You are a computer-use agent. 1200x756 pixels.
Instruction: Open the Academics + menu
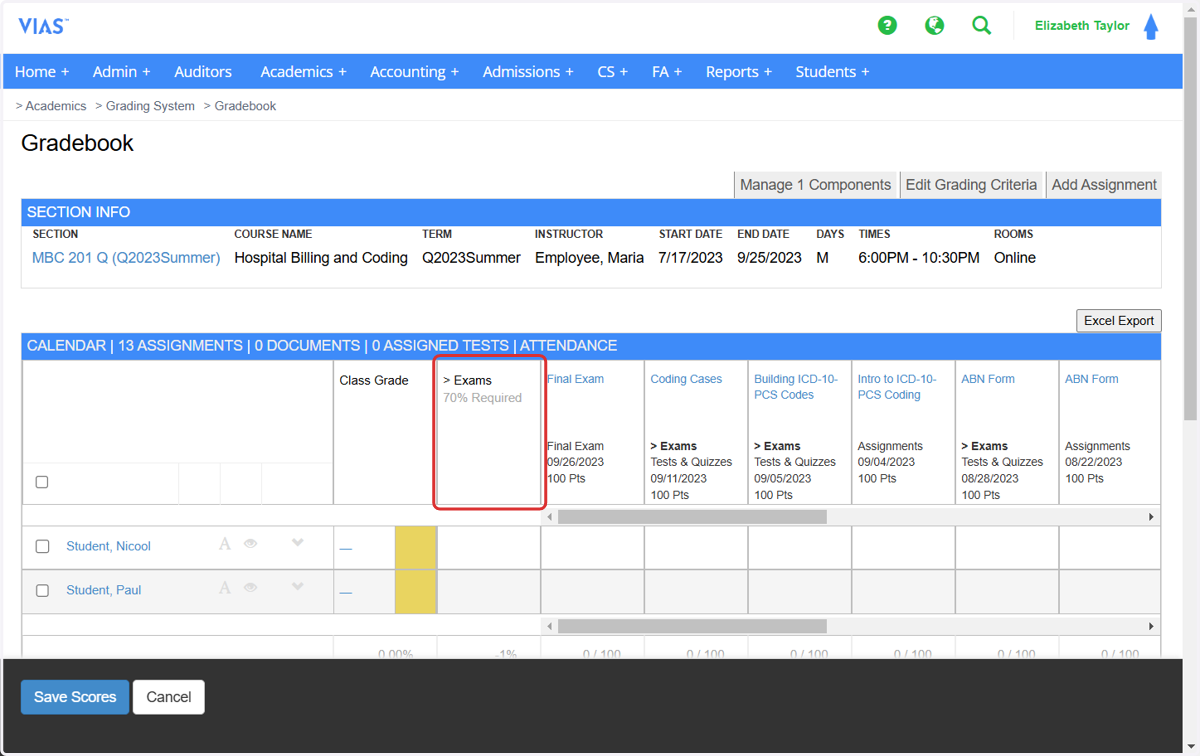[x=303, y=72]
